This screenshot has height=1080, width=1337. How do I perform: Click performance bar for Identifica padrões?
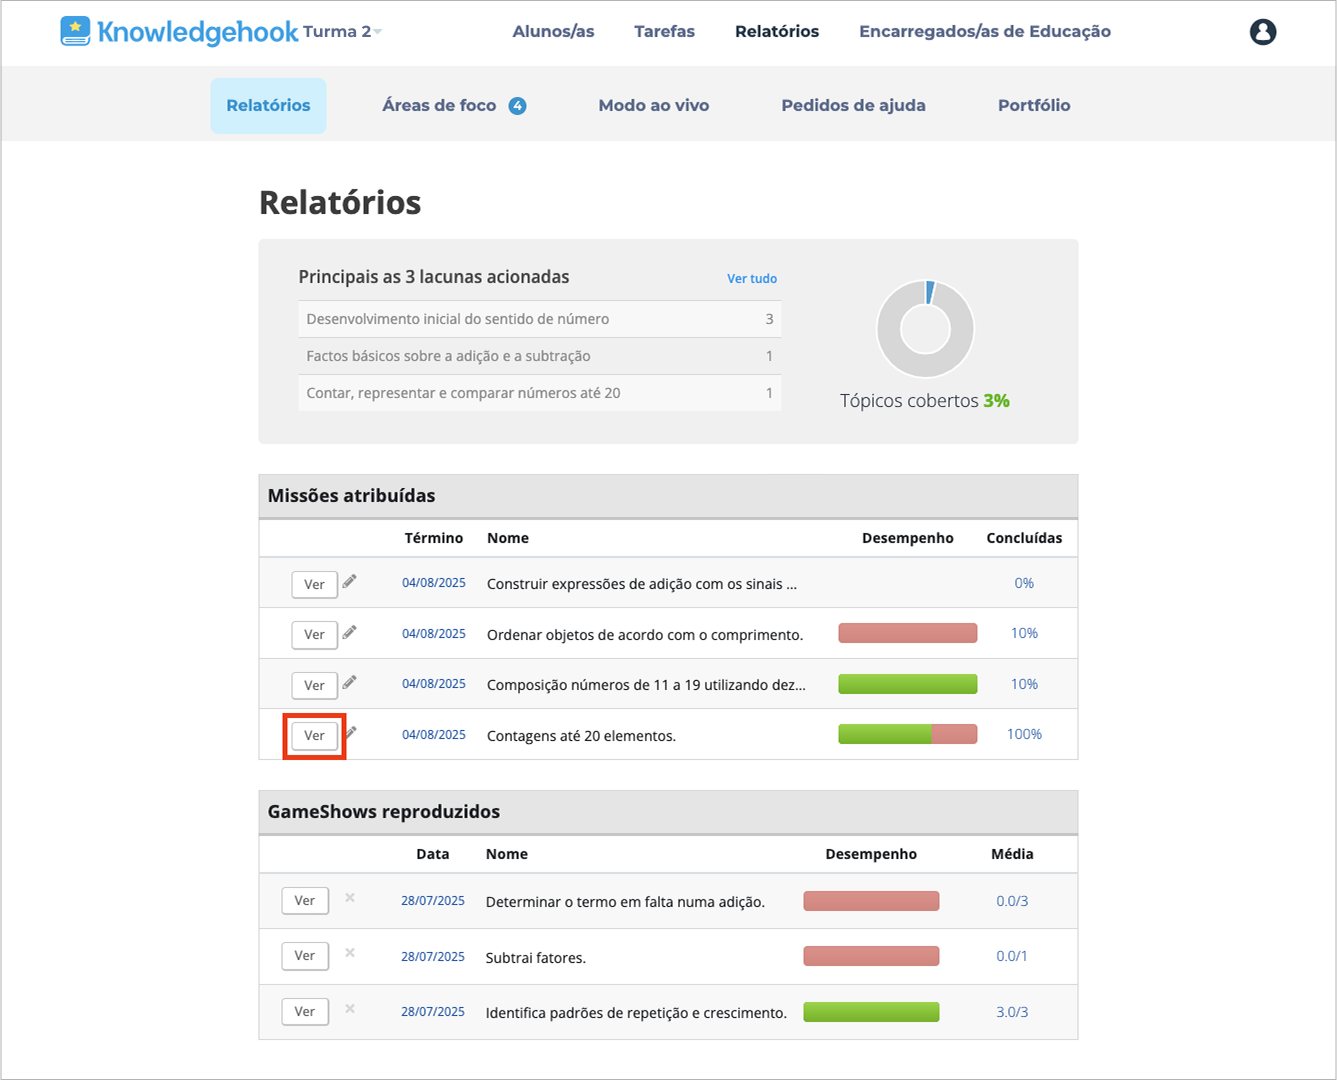(871, 1012)
